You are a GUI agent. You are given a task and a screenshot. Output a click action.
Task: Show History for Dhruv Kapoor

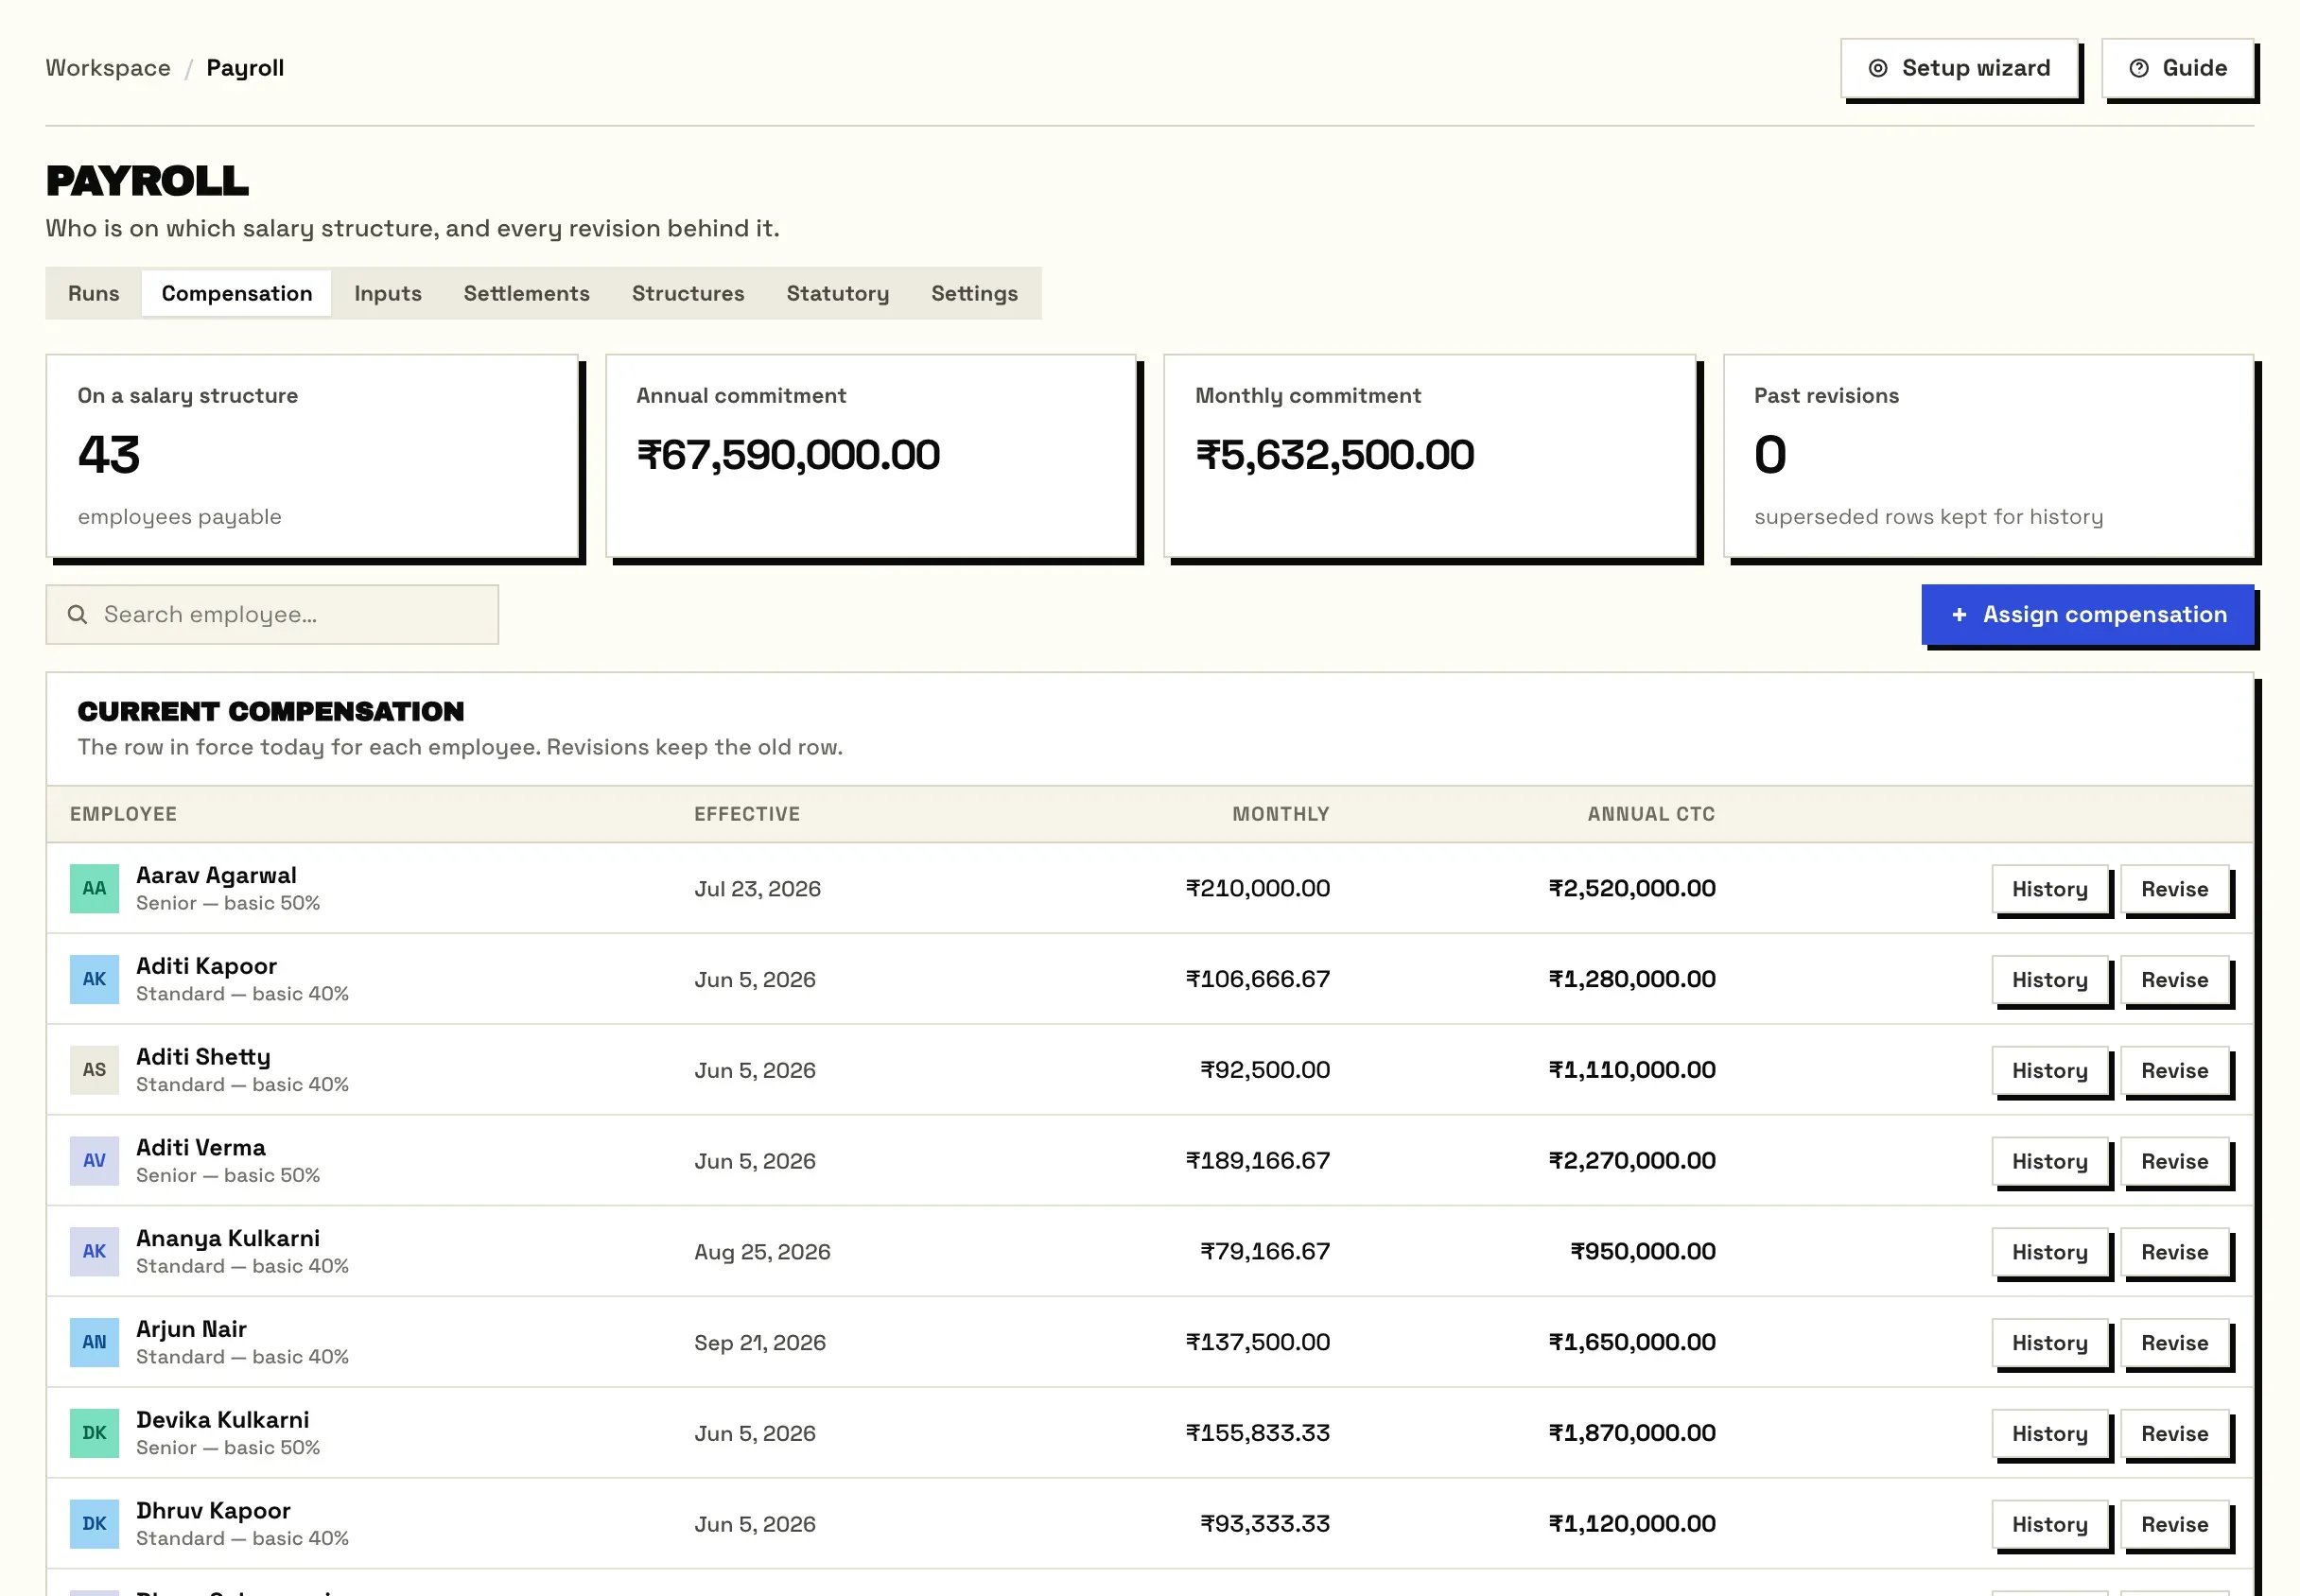[x=2050, y=1524]
